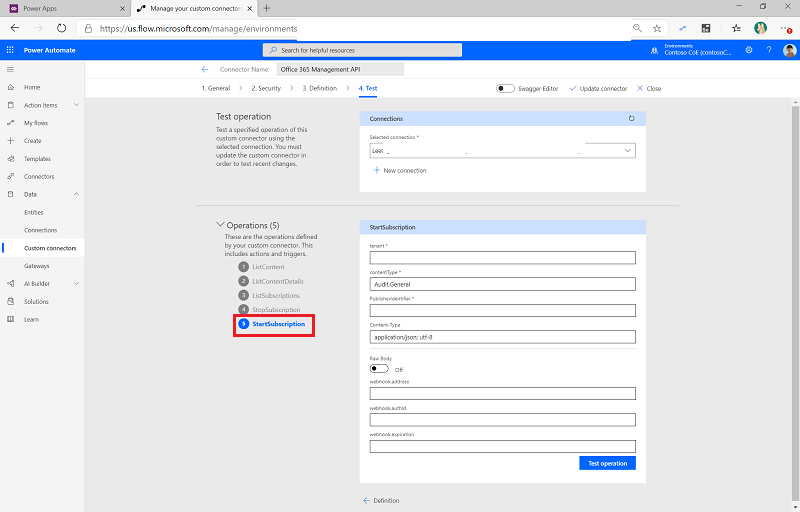Open the user account avatar in header

click(790, 50)
